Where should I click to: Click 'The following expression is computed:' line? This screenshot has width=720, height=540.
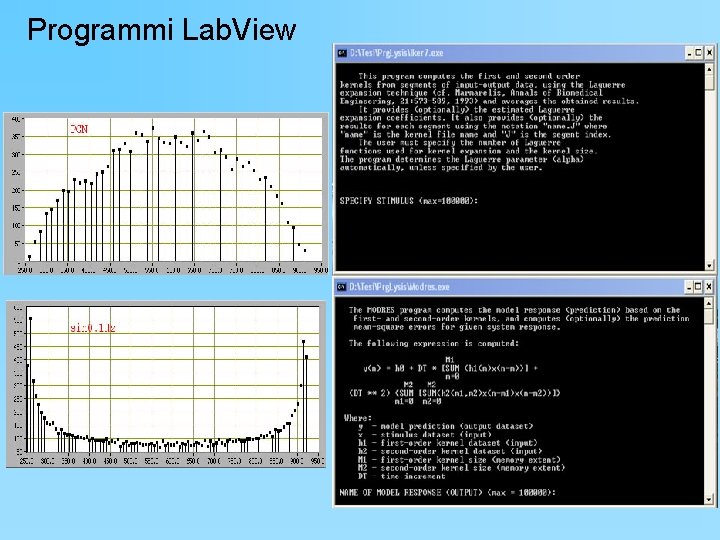tap(433, 343)
